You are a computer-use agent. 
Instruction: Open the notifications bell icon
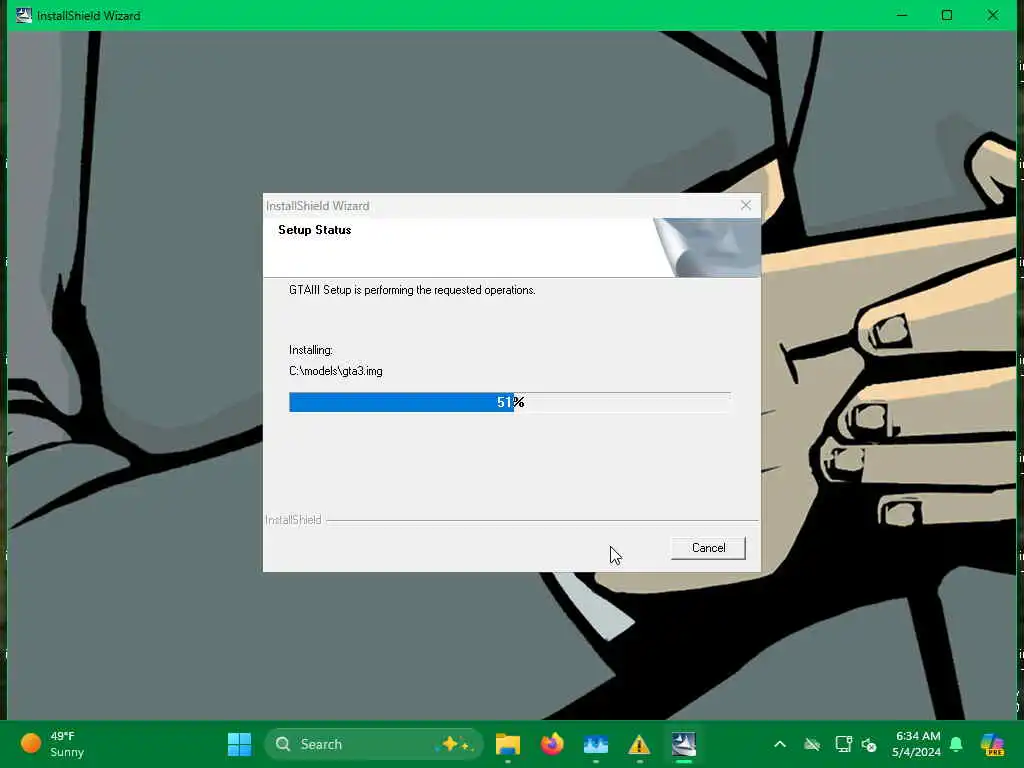pos(956,744)
